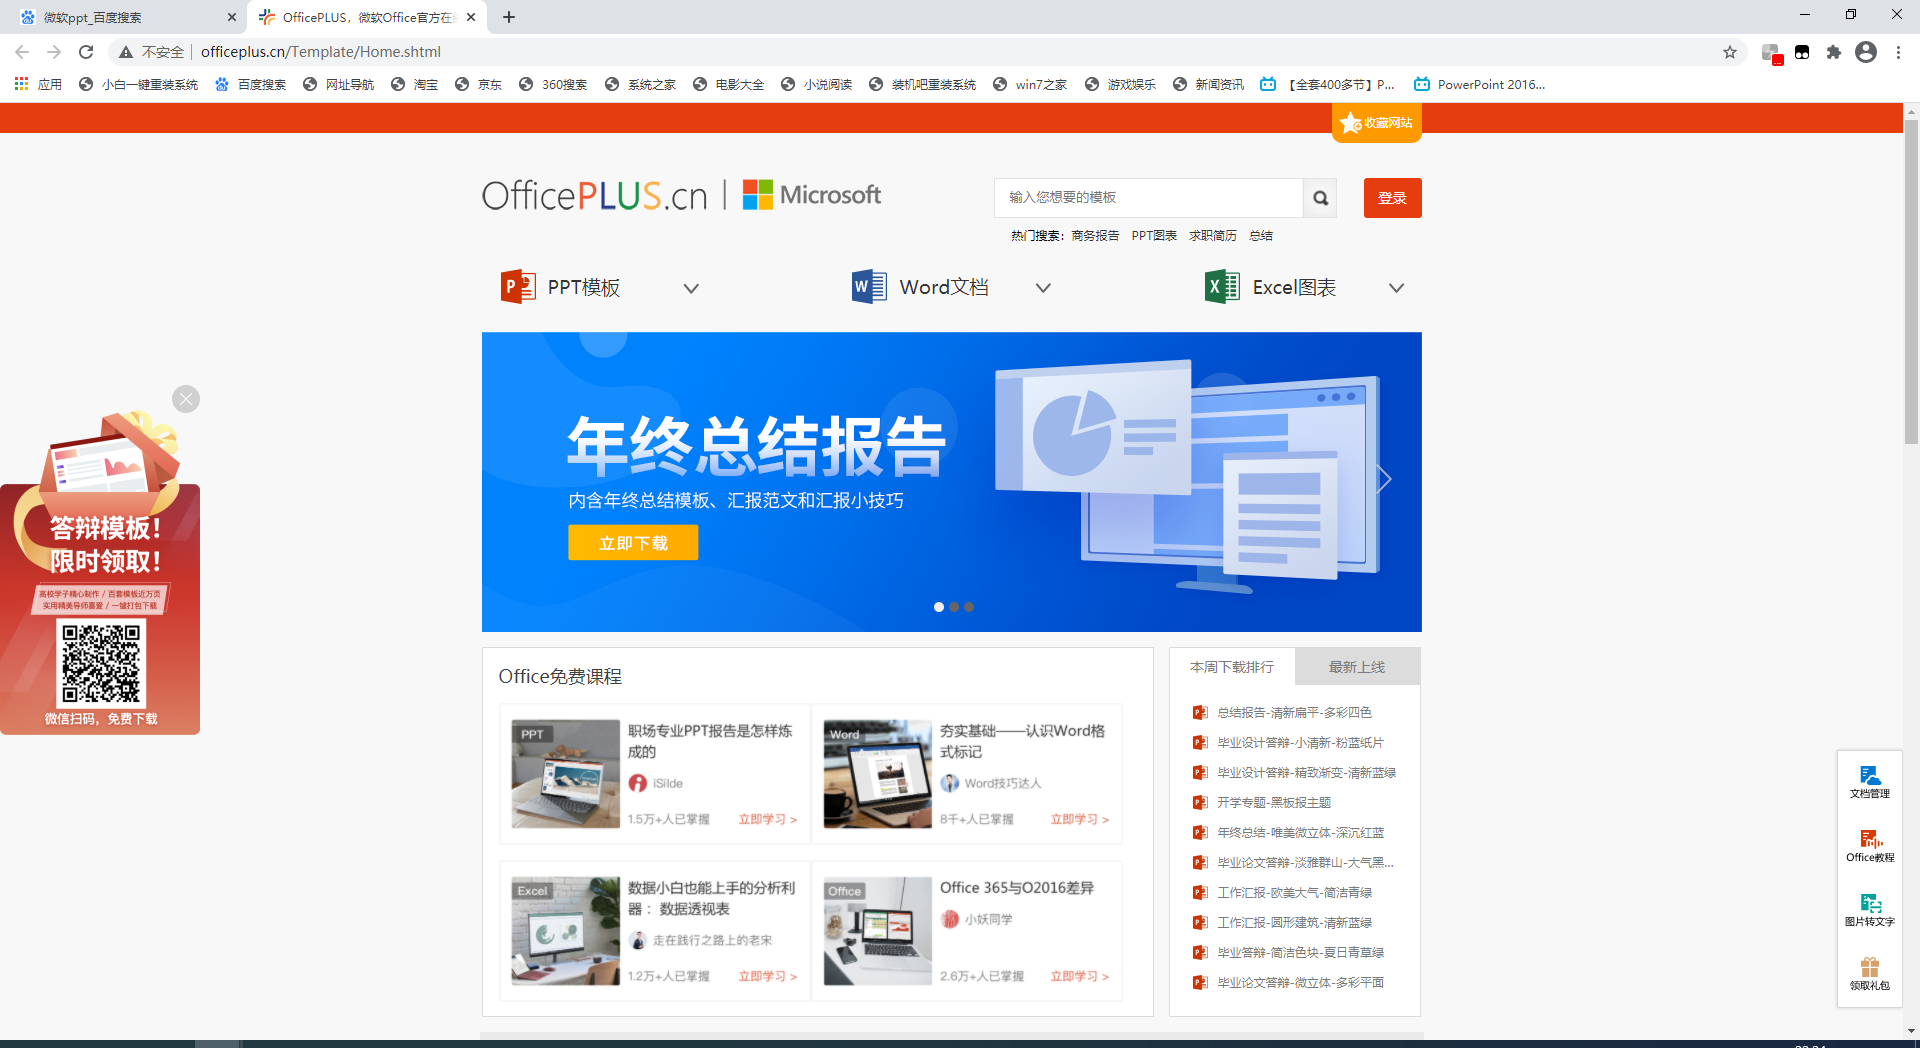Switch carousel to the second slide dot

[x=954, y=607]
